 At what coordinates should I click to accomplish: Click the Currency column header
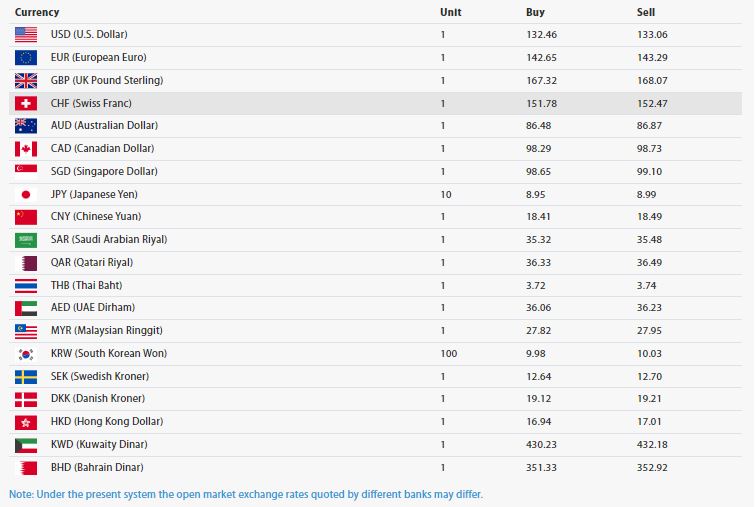click(37, 12)
